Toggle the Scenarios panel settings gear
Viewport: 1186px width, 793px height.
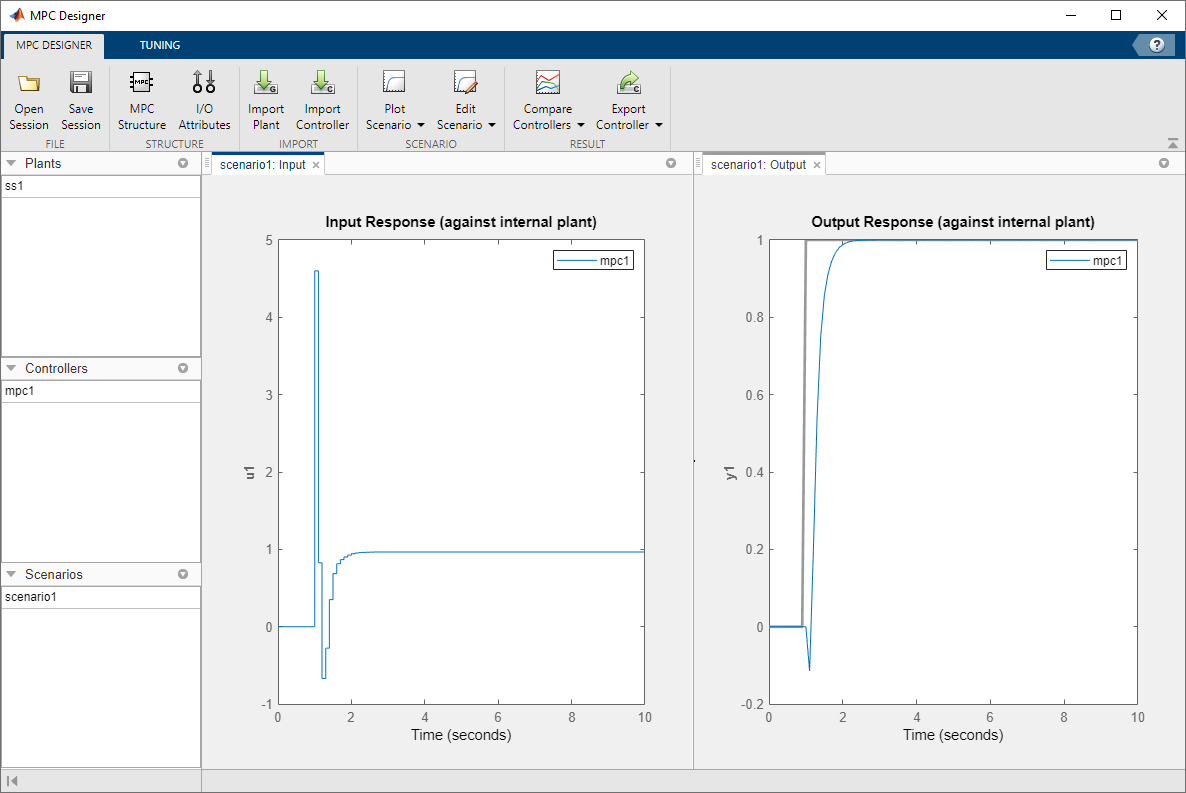point(182,574)
